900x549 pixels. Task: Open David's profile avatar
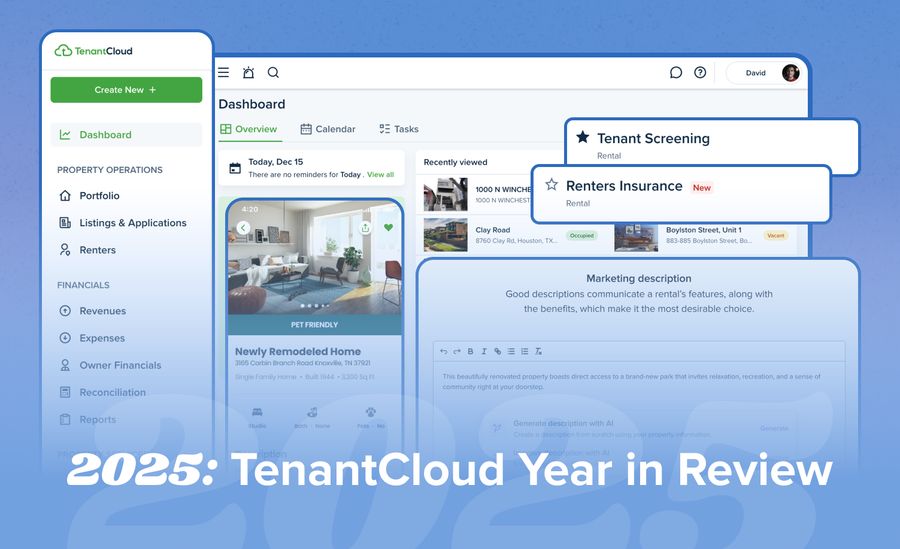tap(790, 73)
